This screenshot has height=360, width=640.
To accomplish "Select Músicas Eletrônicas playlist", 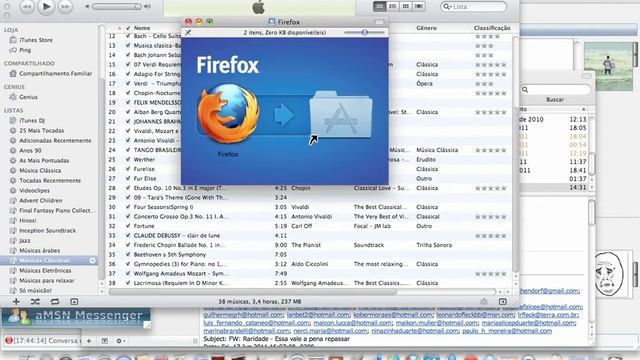I will coord(45,271).
